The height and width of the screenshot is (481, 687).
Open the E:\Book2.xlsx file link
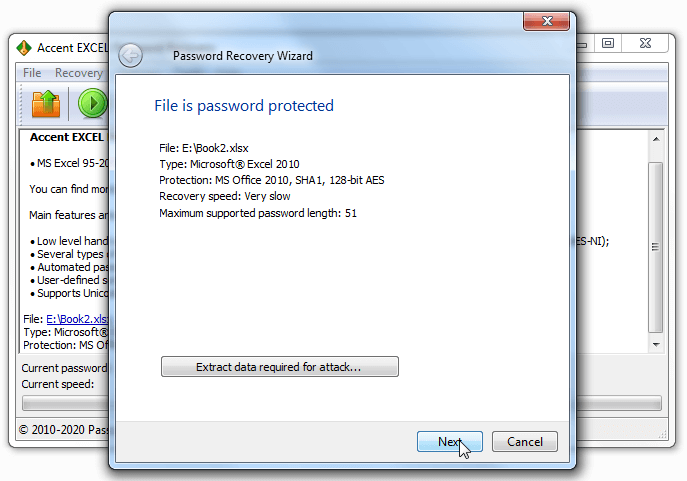tap(77, 319)
